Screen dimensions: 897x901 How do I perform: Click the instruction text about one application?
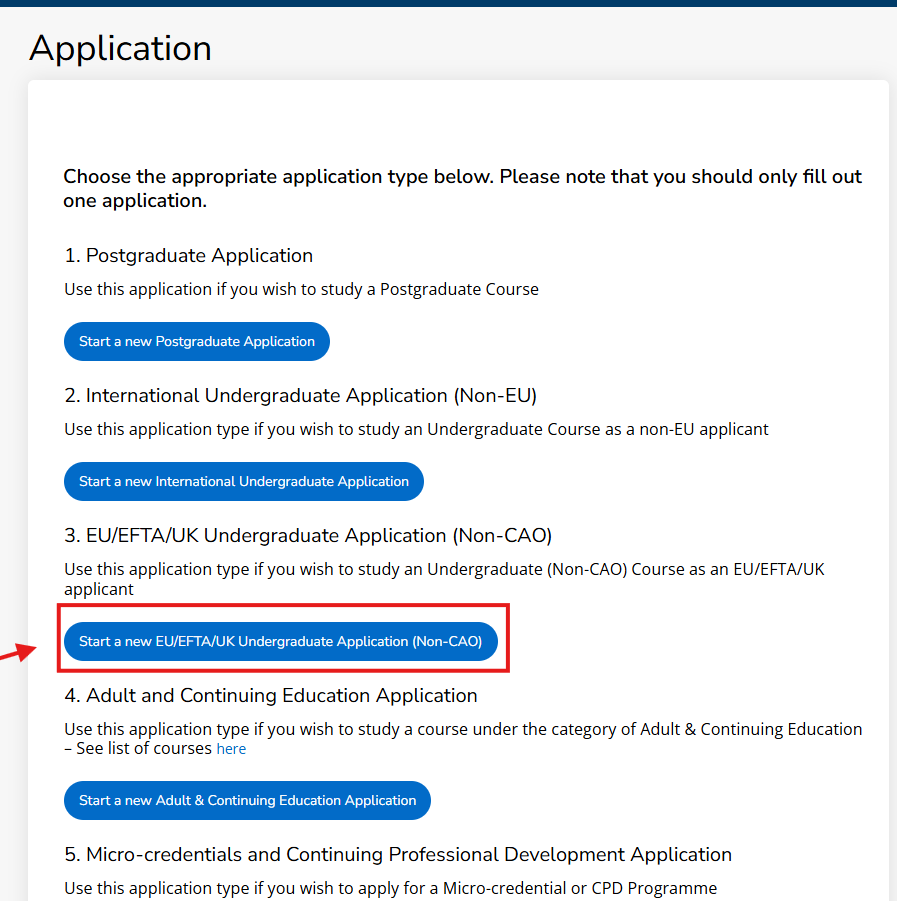(462, 189)
